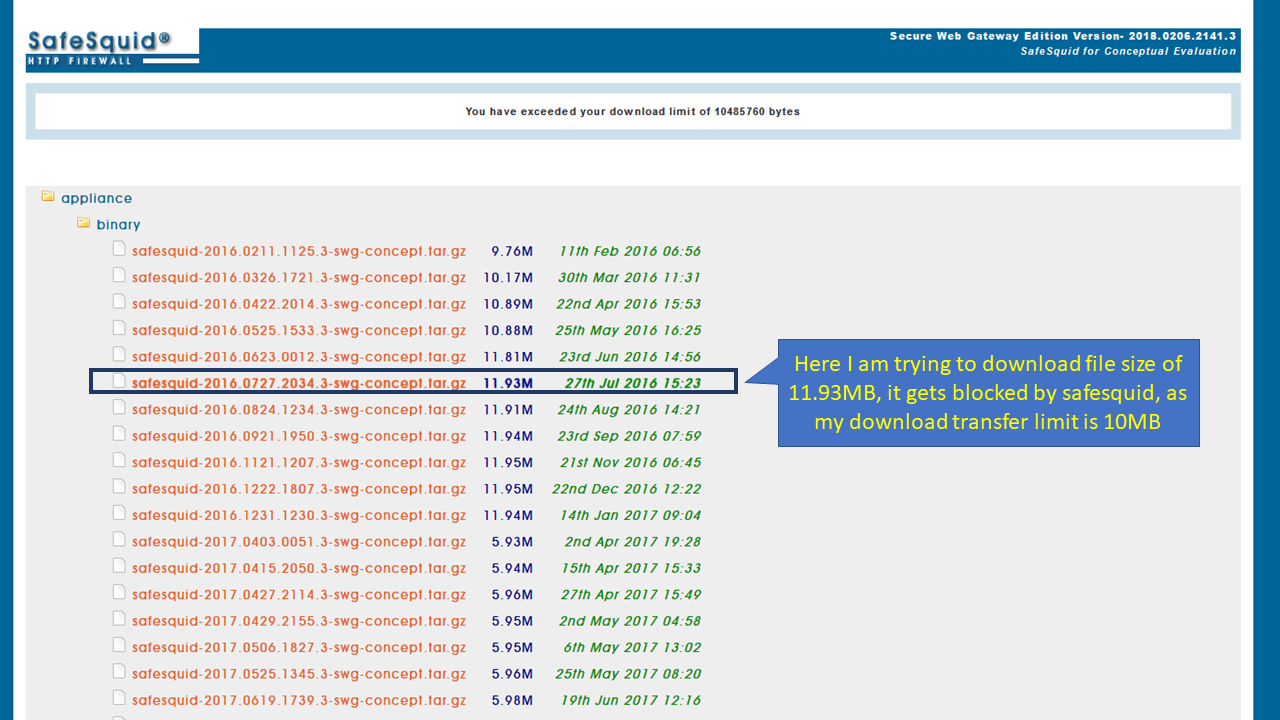Click file icon for safesquid-2017.0403.0051.3
Viewport: 1280px width, 720px height.
click(x=119, y=540)
